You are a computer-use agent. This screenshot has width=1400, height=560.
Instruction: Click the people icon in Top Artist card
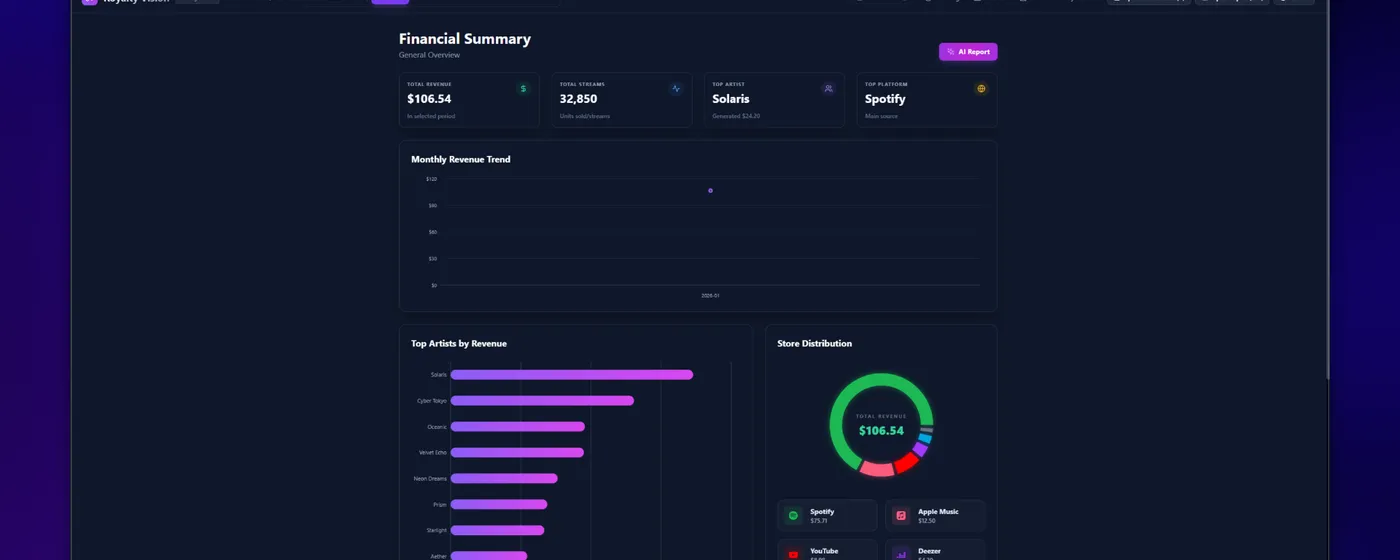point(828,89)
